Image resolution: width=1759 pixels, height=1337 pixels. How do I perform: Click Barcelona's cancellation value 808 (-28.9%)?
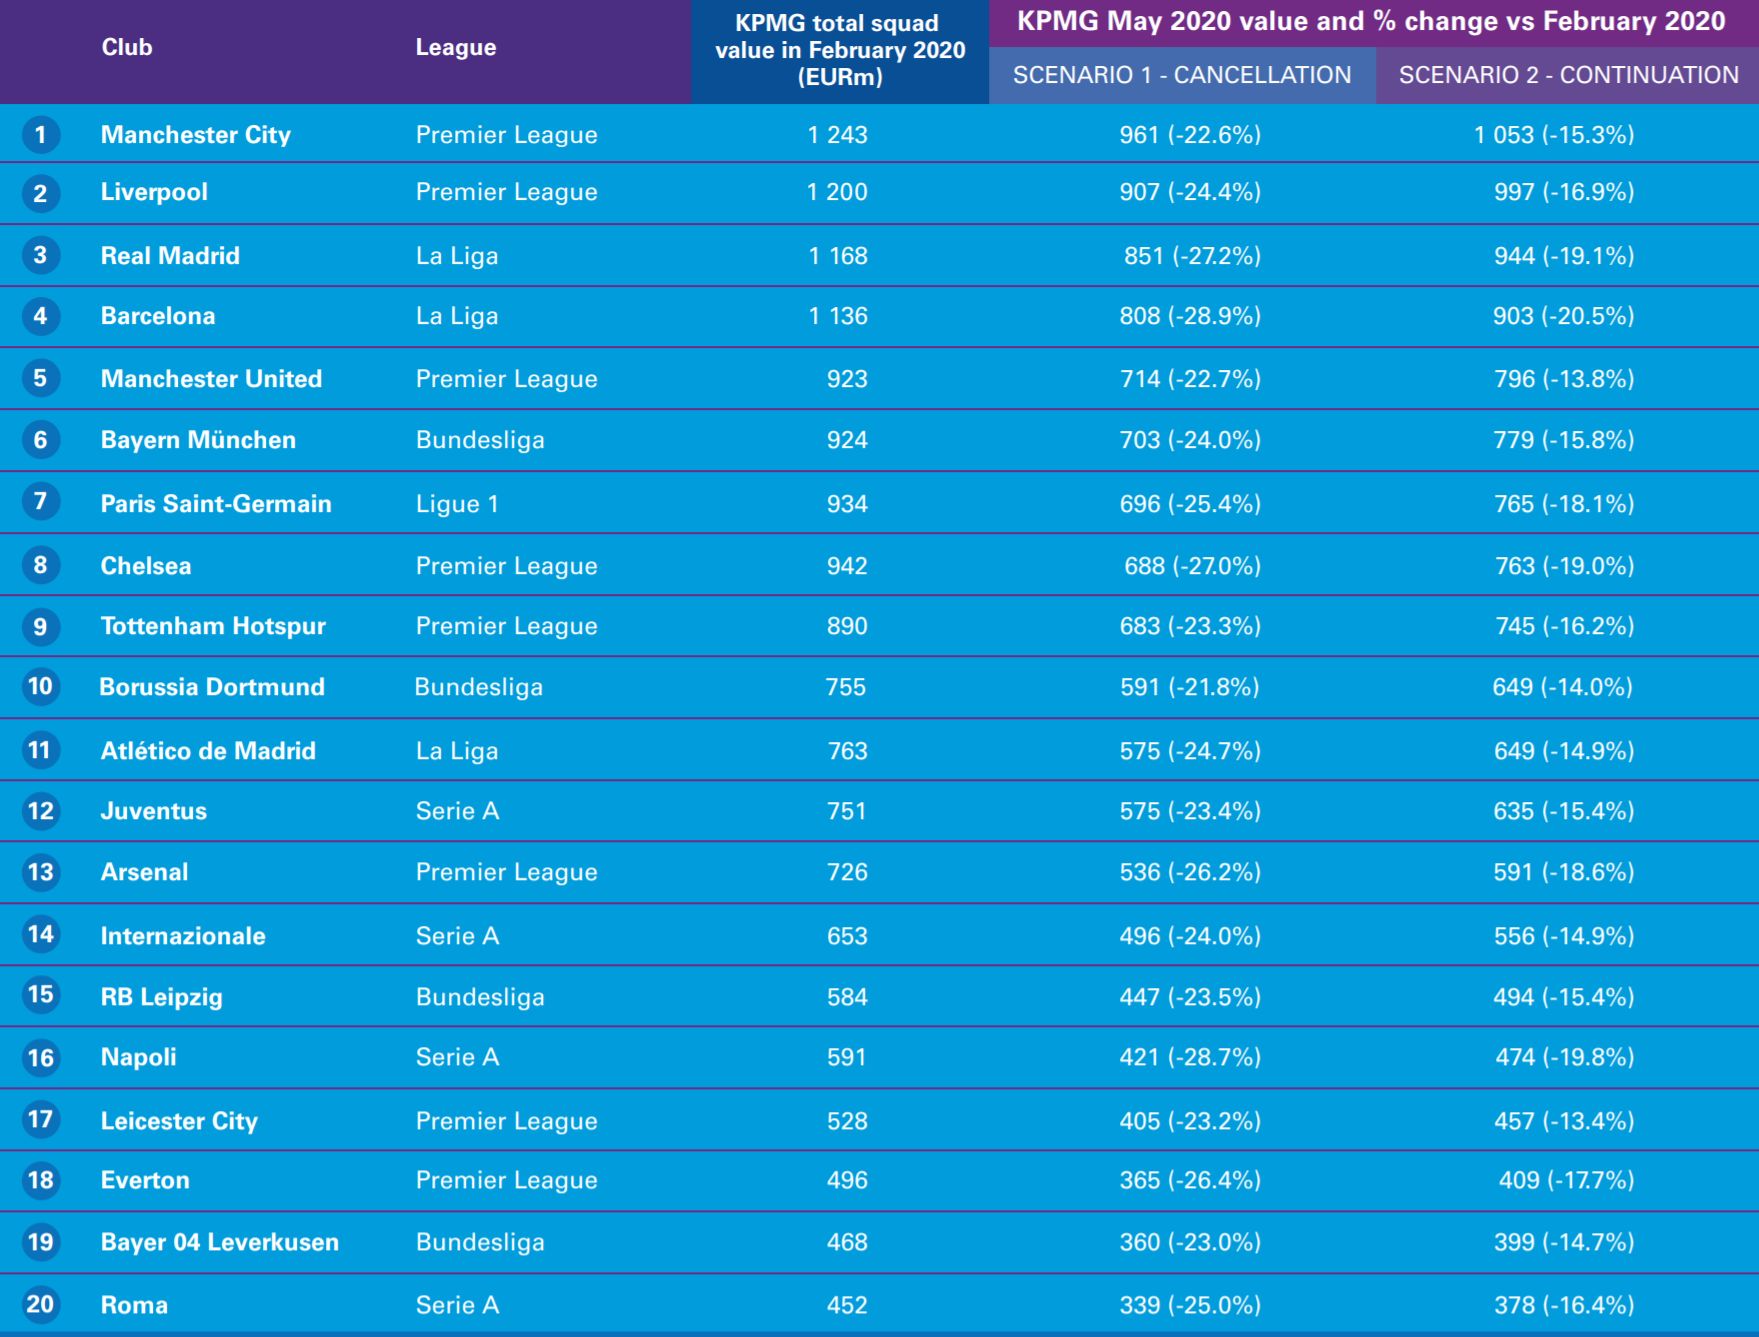(1190, 316)
